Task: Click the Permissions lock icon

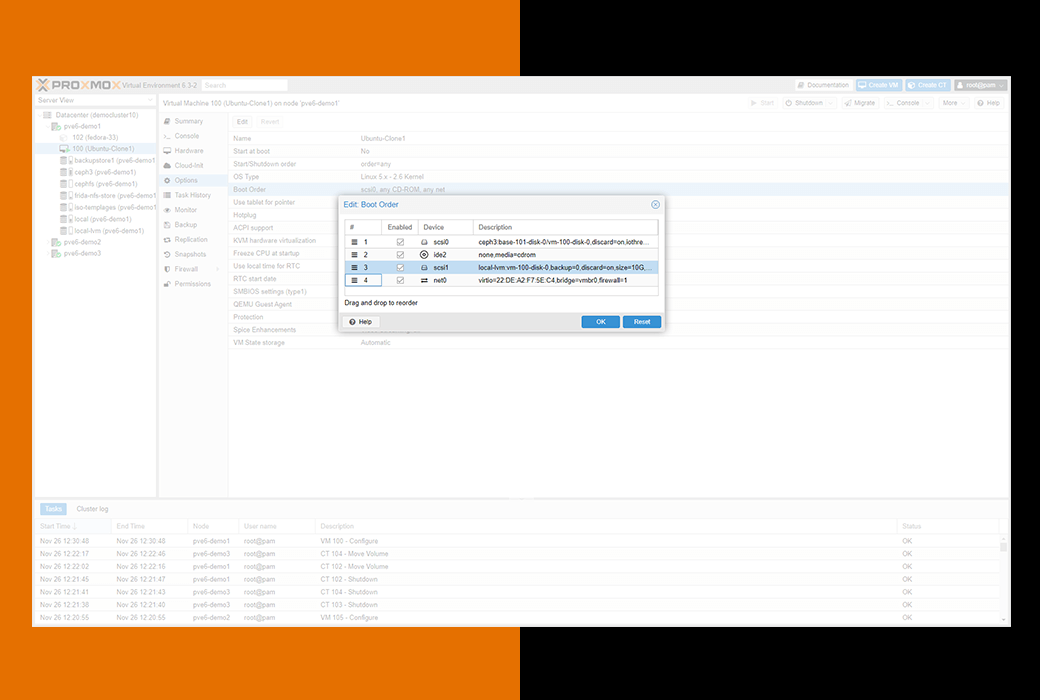Action: click(167, 284)
